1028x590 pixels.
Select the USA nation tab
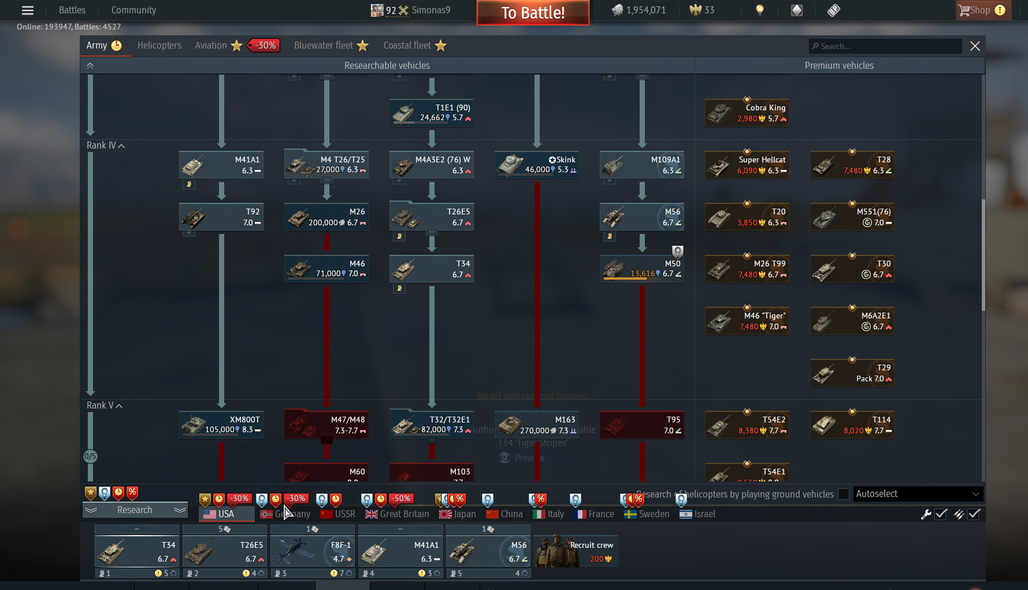[226, 514]
